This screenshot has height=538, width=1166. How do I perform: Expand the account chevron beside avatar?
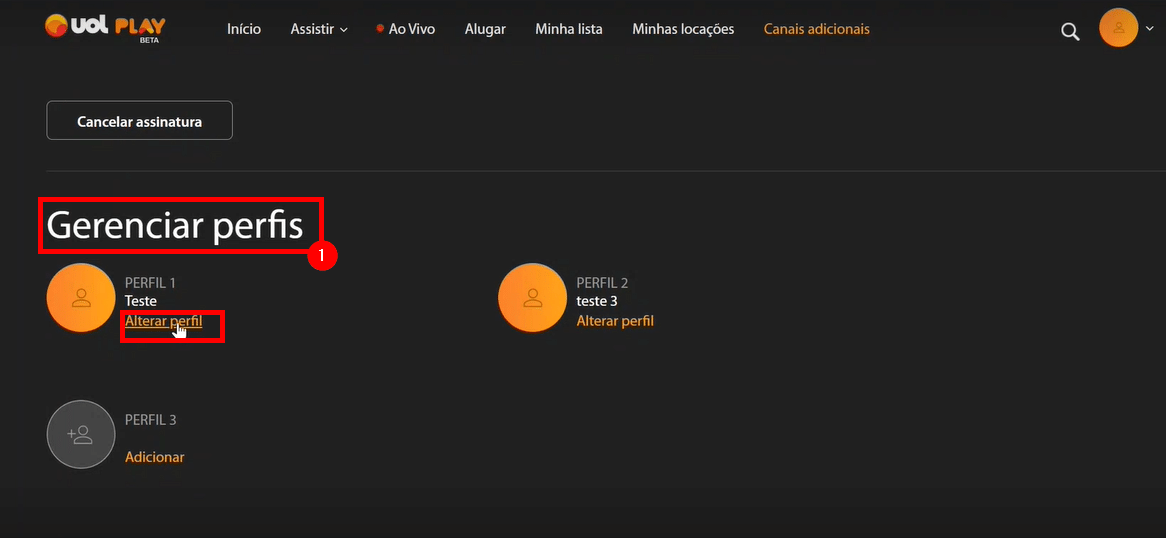[1150, 28]
